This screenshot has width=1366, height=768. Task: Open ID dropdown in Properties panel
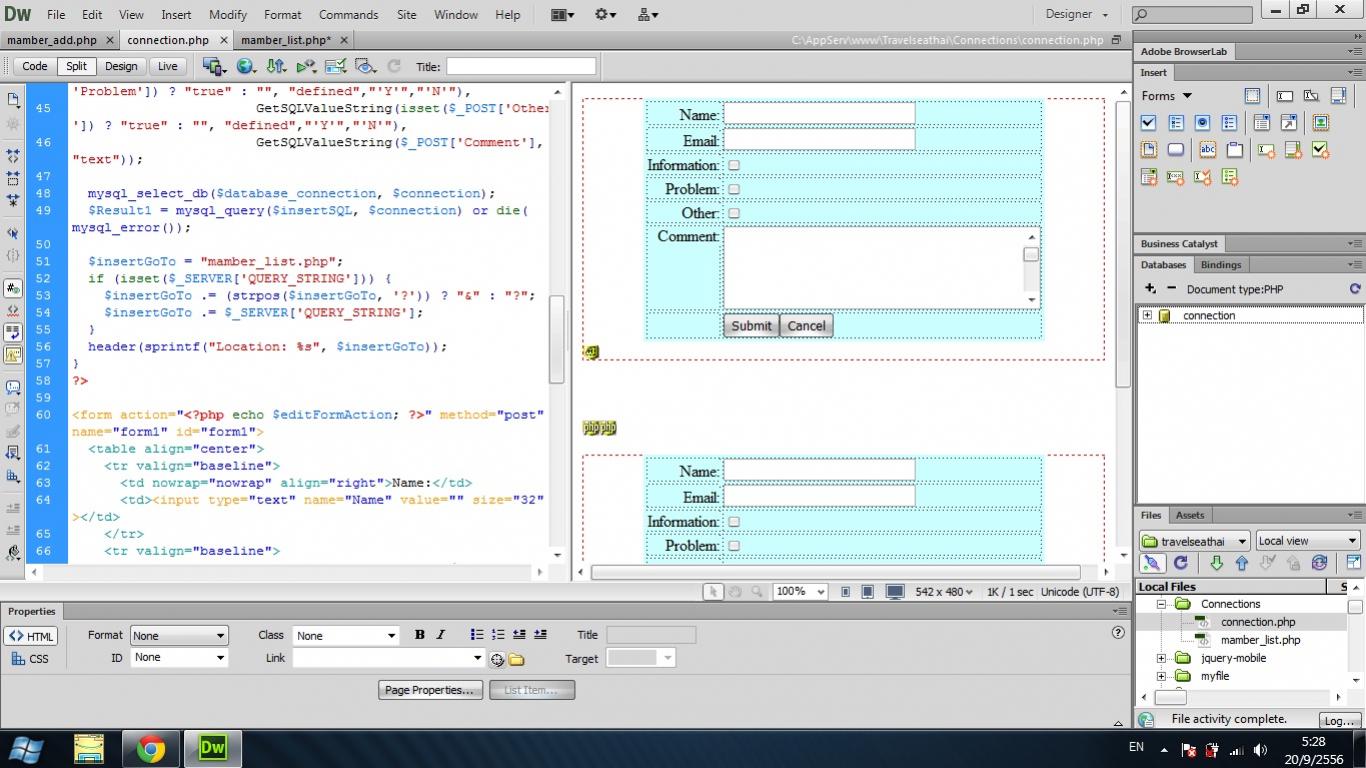[x=179, y=658]
